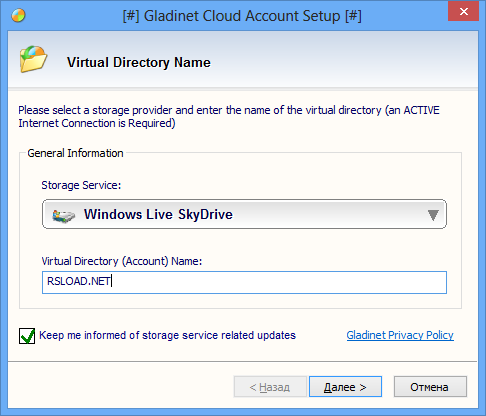Open the Gladinet Privacy Policy link
Screen dimensions: 486x416
click(x=400, y=335)
